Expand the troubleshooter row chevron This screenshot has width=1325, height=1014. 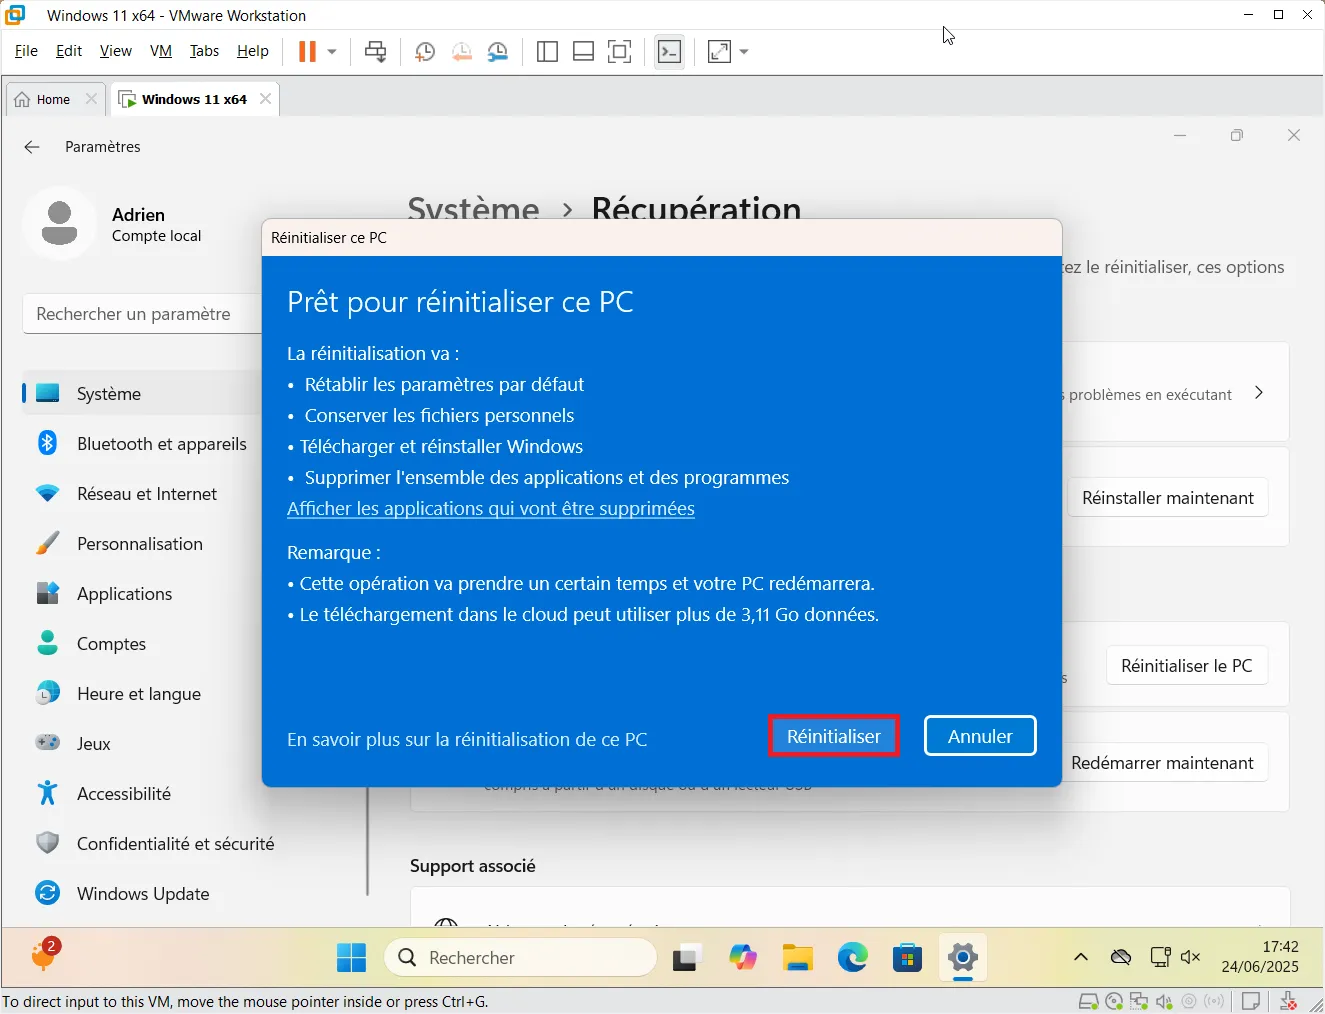click(1259, 393)
